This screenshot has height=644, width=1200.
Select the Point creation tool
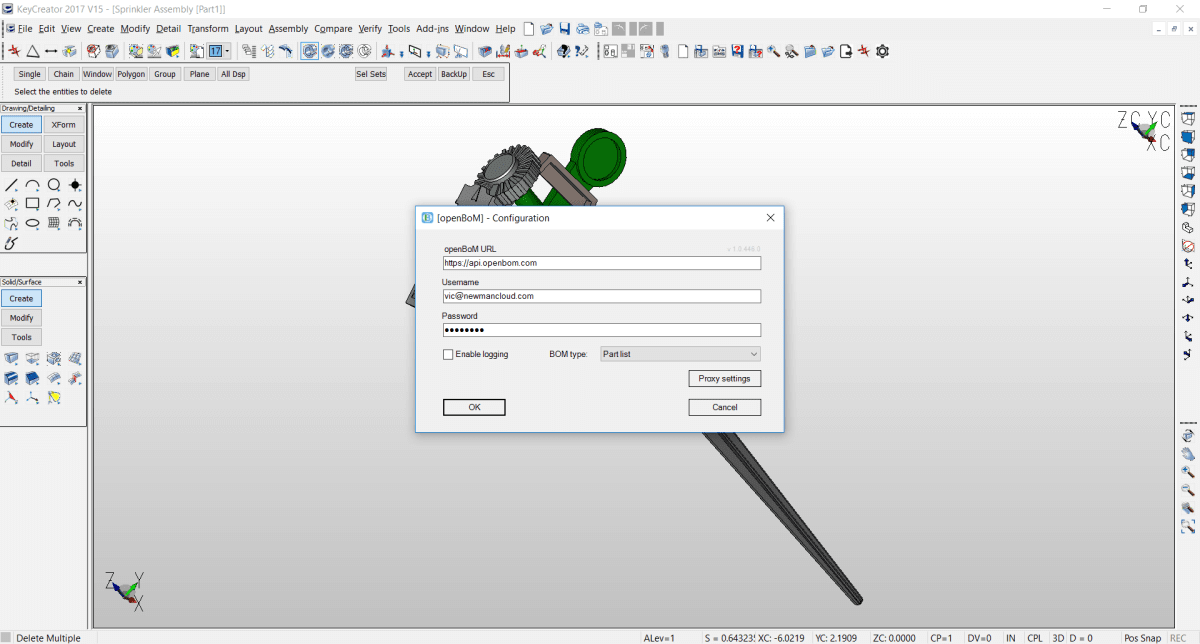click(x=75, y=185)
